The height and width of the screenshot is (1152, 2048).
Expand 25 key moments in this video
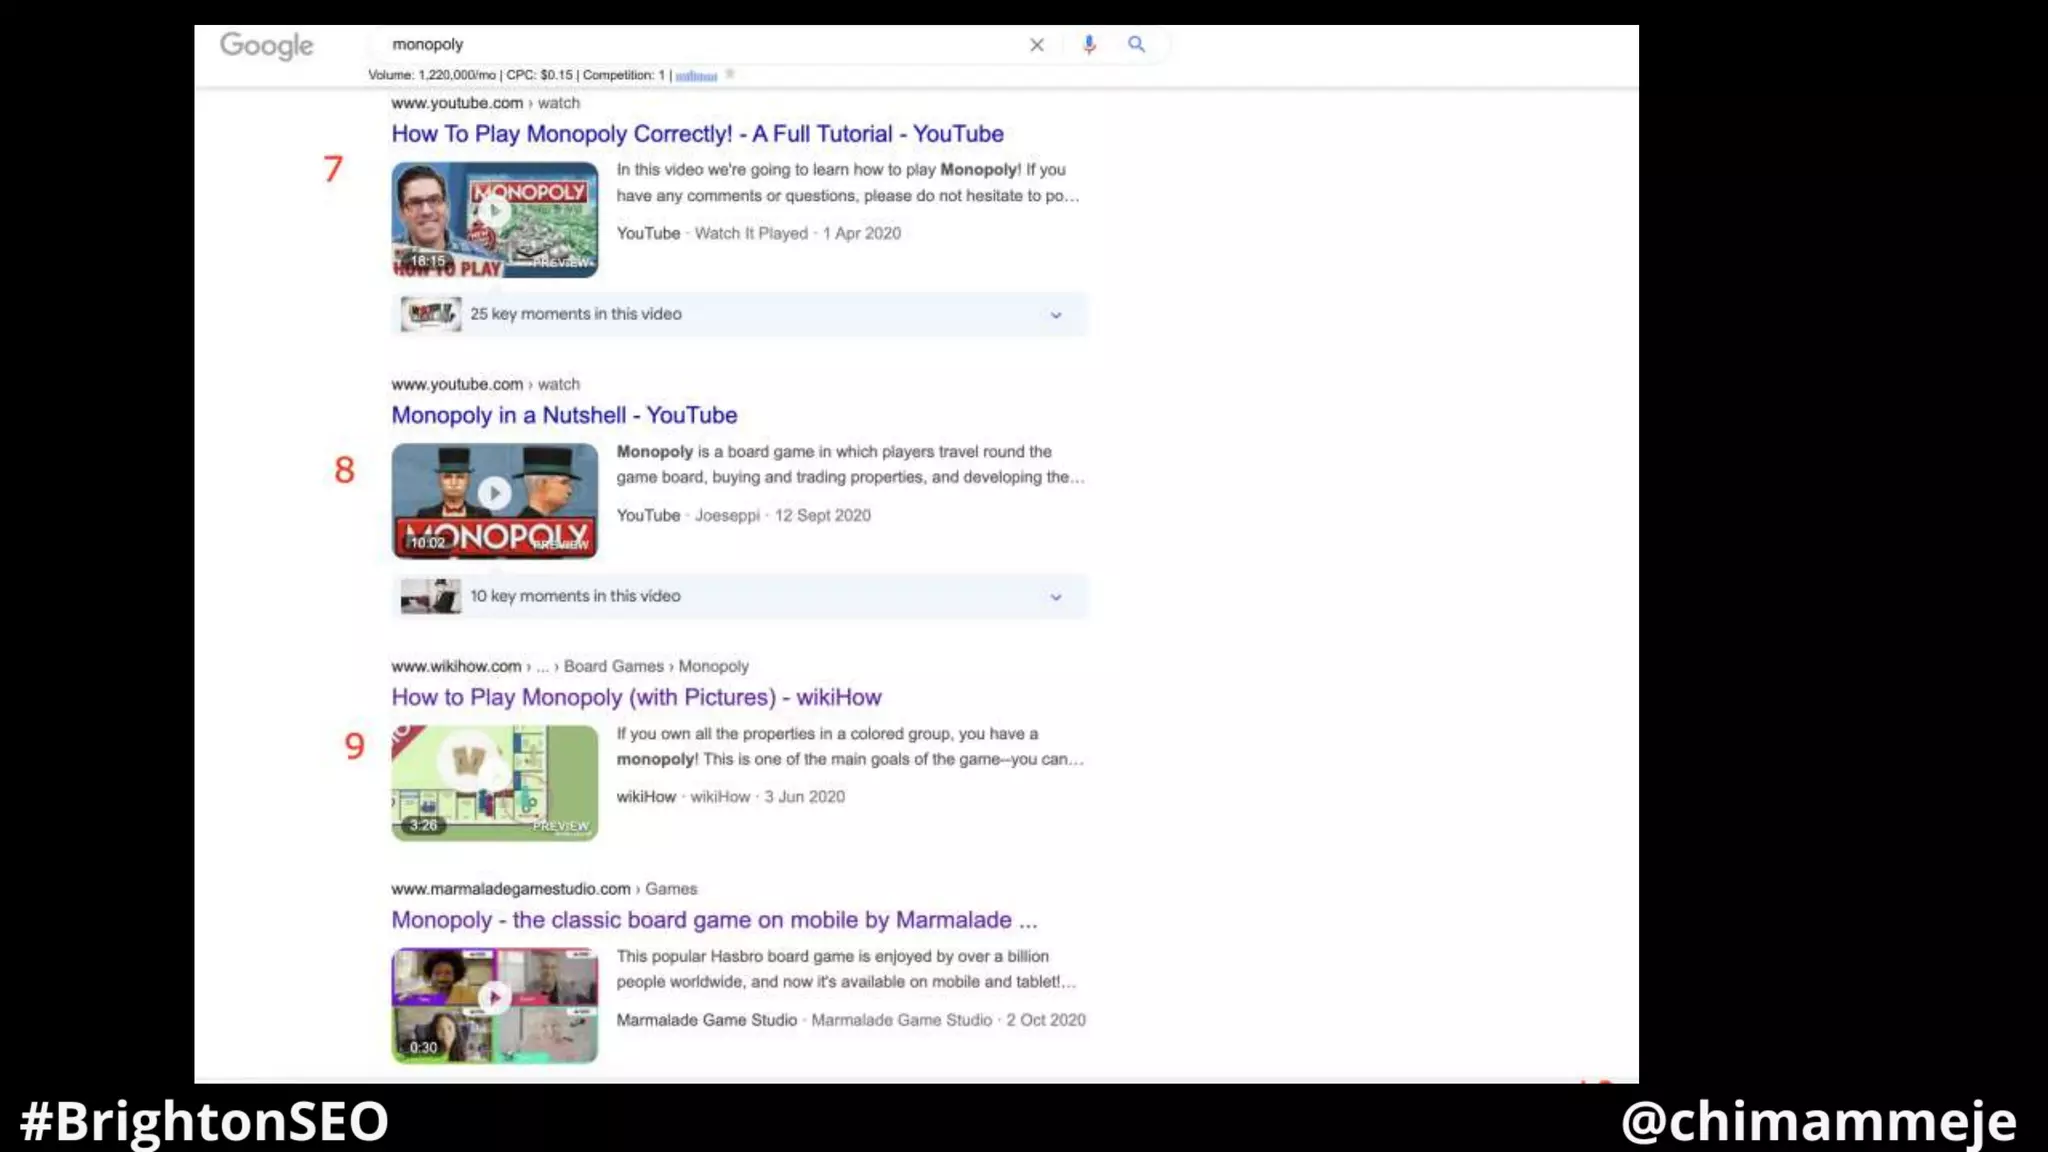coord(1055,315)
